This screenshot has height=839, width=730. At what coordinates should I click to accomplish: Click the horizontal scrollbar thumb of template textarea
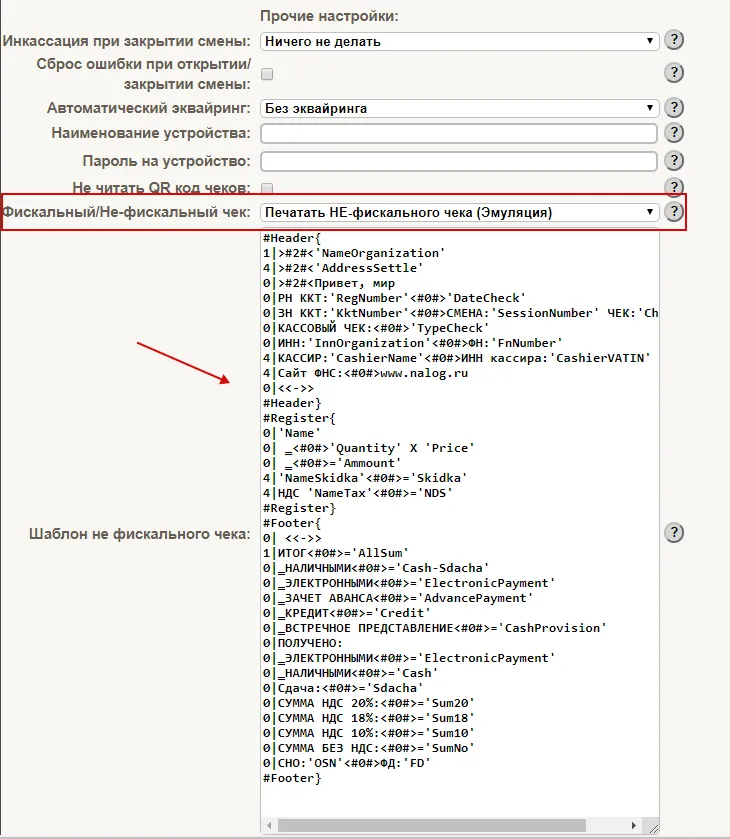[431, 825]
